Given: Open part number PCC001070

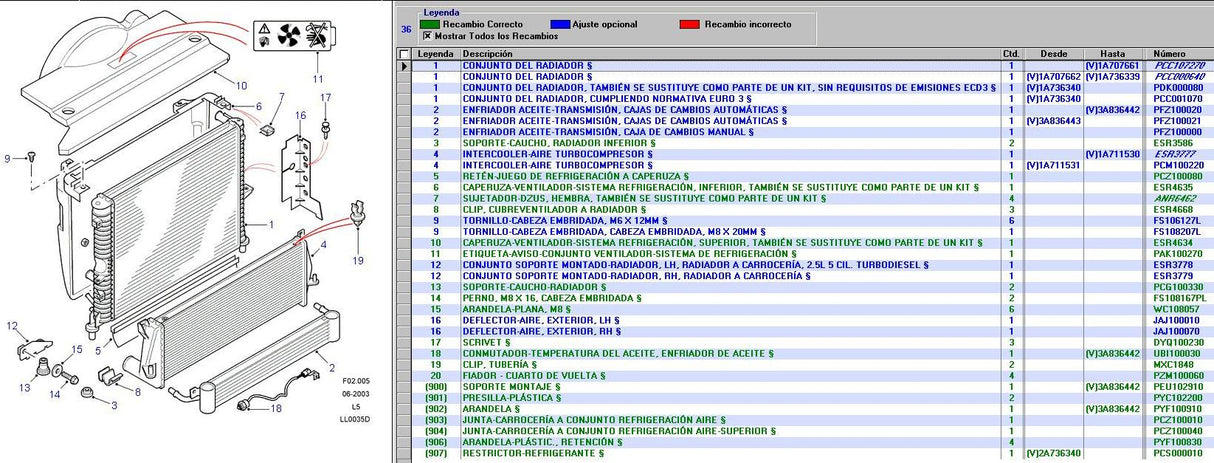Looking at the screenshot, I should [1177, 99].
